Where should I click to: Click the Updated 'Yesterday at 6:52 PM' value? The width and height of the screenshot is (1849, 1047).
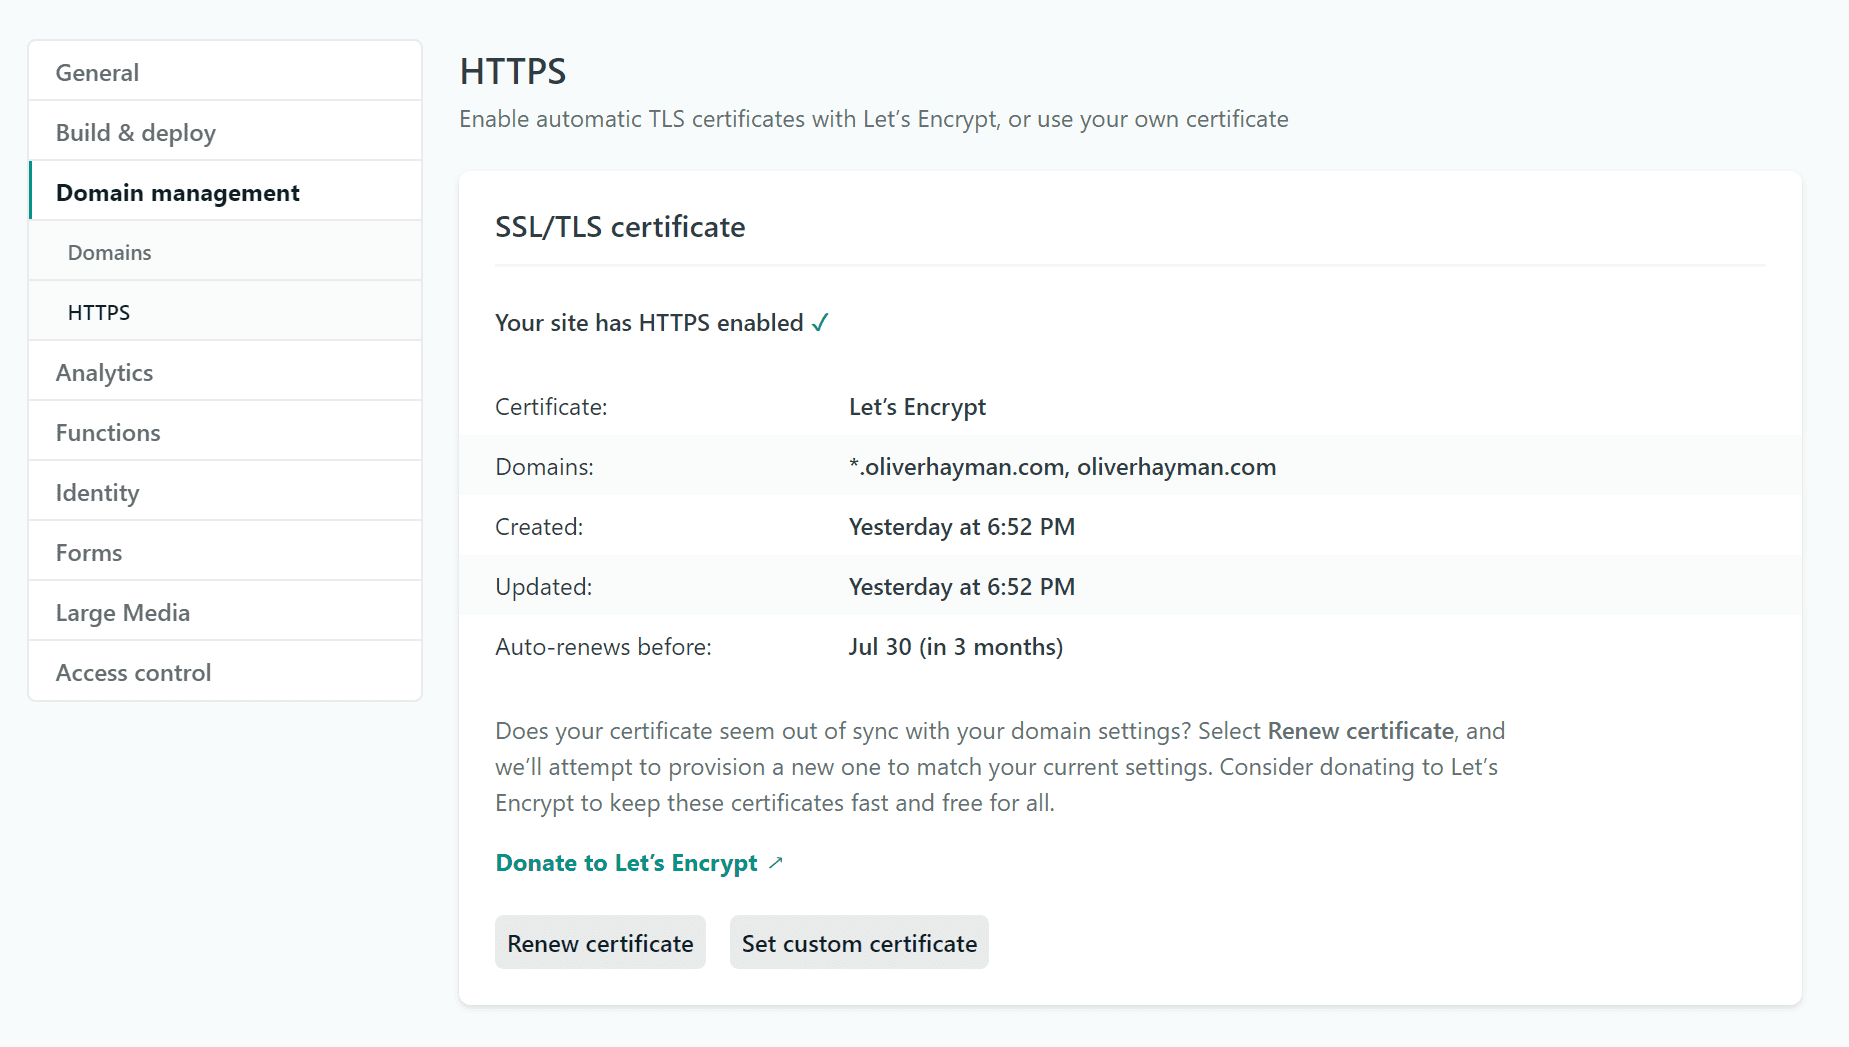[962, 587]
